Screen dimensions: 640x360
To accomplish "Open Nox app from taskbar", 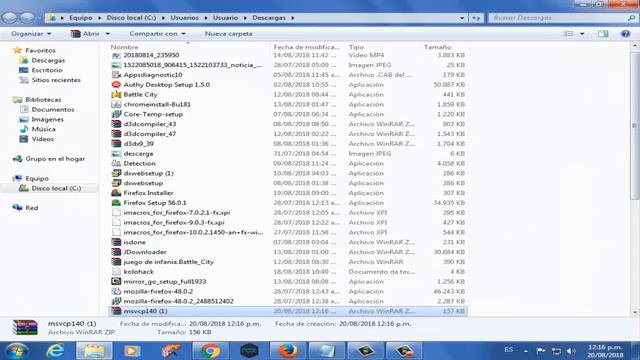I will [249, 351].
